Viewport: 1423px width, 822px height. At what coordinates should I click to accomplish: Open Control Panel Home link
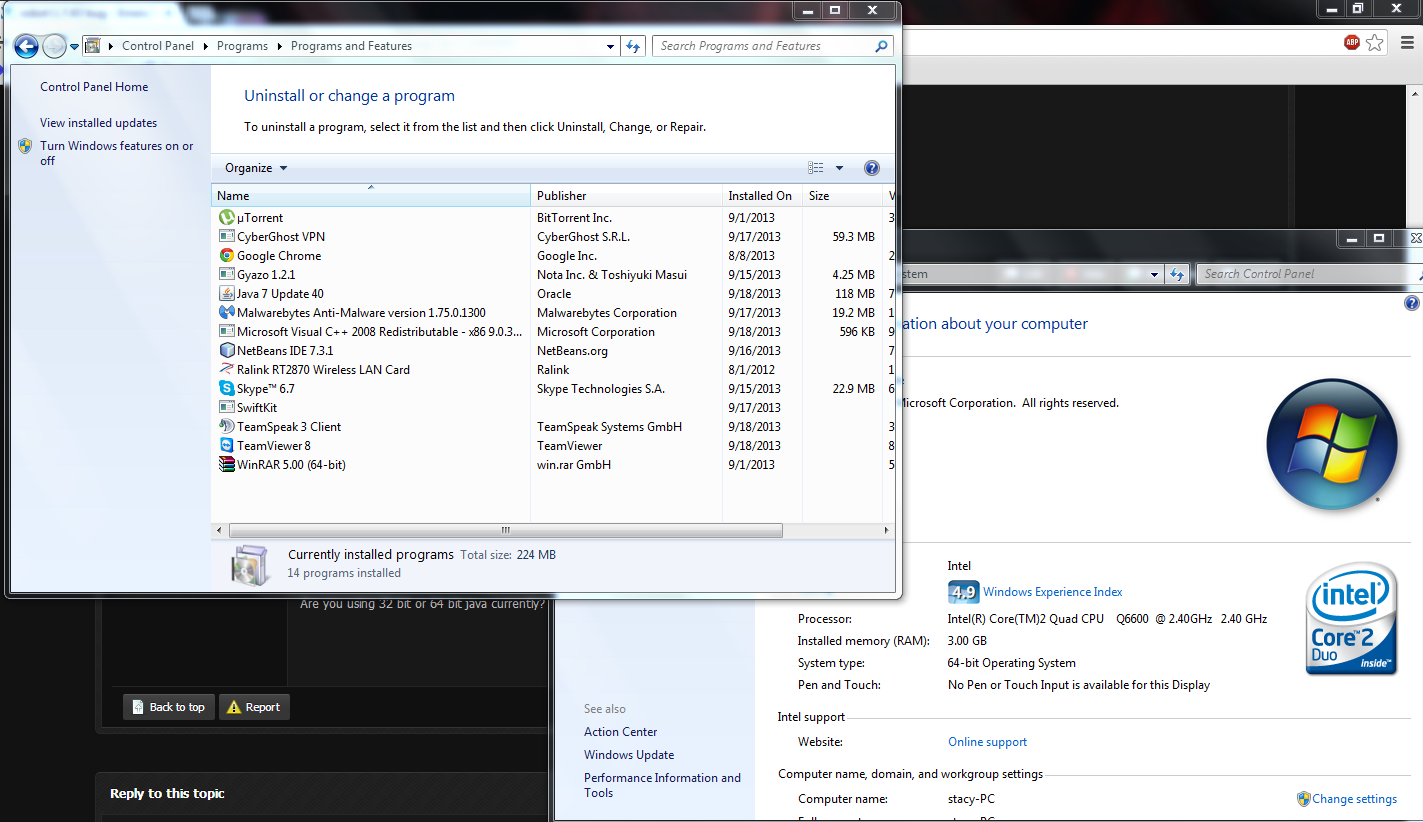(x=94, y=87)
